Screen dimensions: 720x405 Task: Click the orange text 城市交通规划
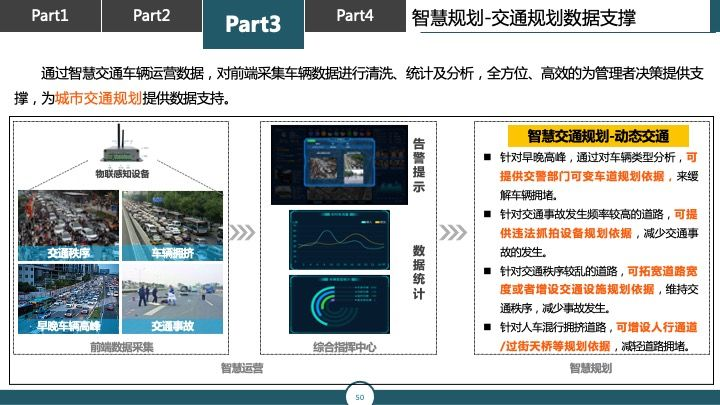click(98, 98)
